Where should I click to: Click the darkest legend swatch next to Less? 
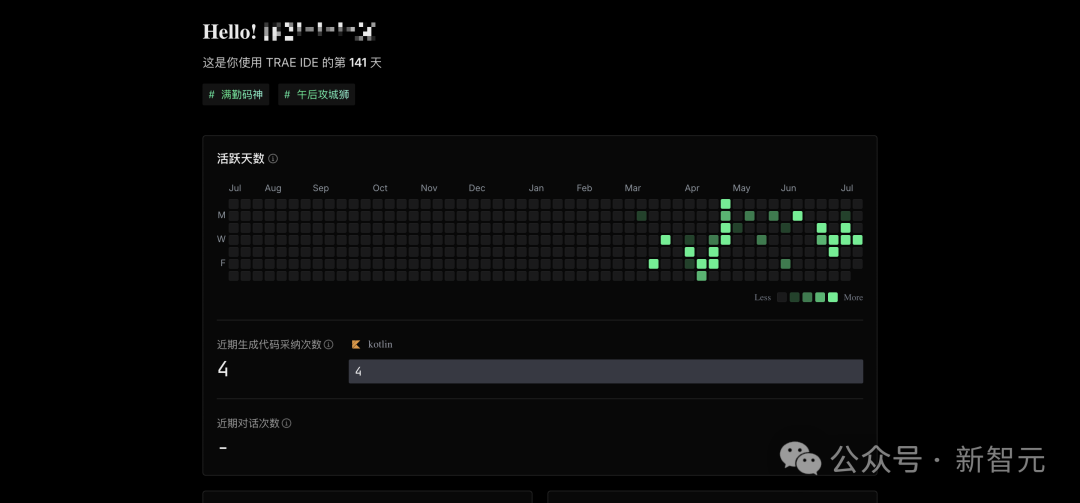[782, 298]
